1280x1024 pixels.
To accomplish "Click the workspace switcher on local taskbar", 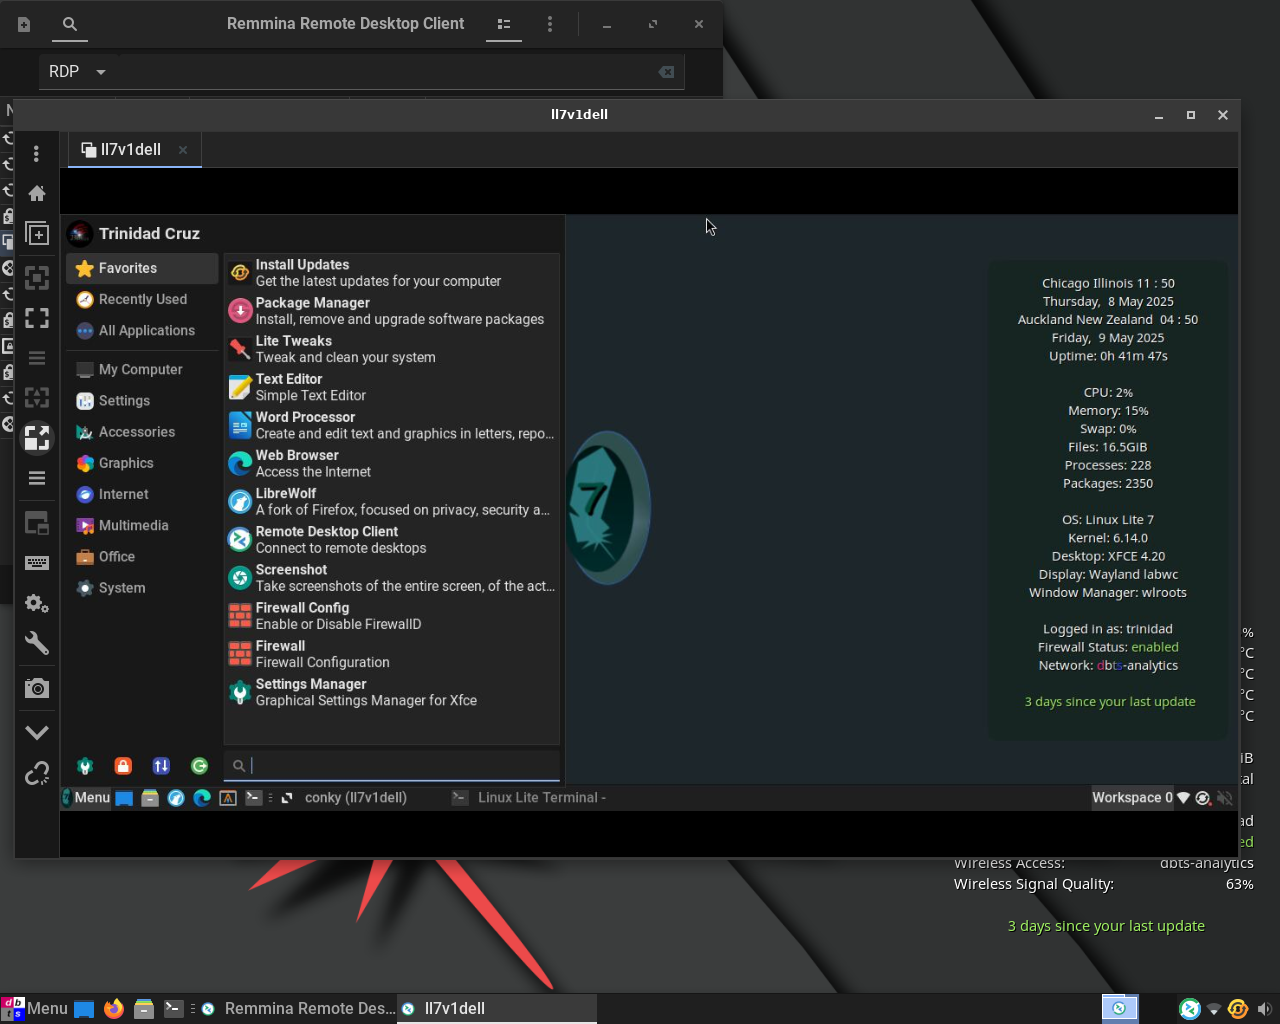I will tap(1120, 1008).
